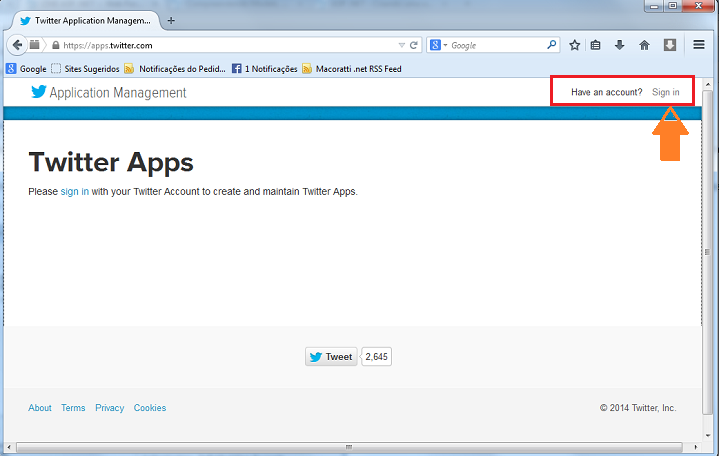Screen dimensions: 719x456
Task: Open the About footer link
Action: pyautogui.click(x=40, y=408)
